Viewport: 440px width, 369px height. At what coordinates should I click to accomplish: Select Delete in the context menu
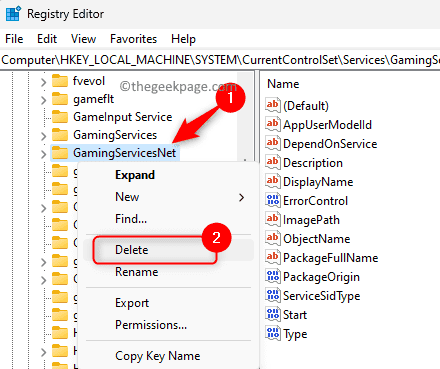[132, 250]
